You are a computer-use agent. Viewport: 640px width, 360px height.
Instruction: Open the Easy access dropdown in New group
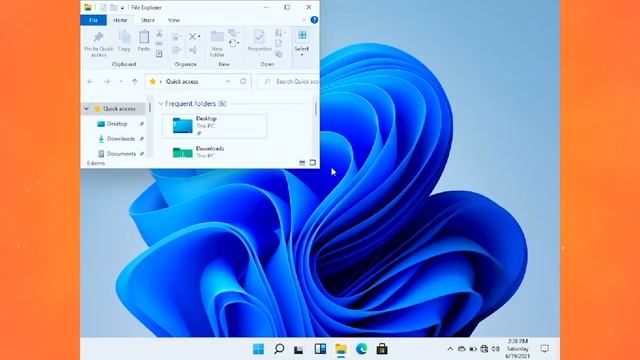point(233,43)
